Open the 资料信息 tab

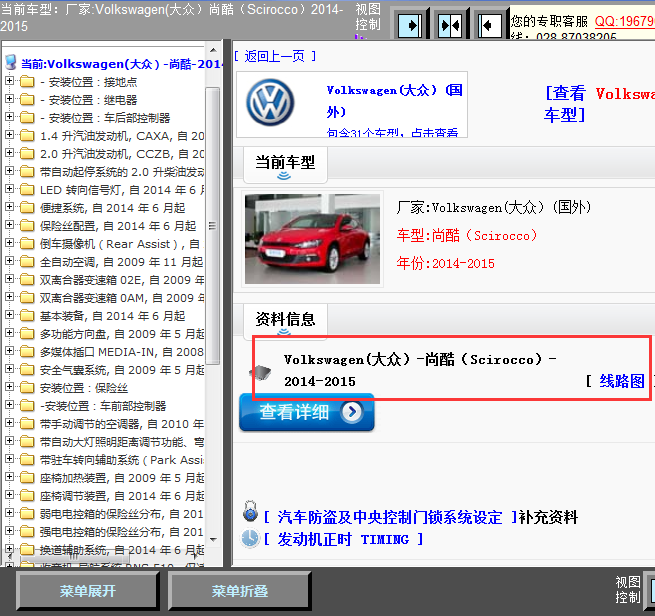[285, 321]
